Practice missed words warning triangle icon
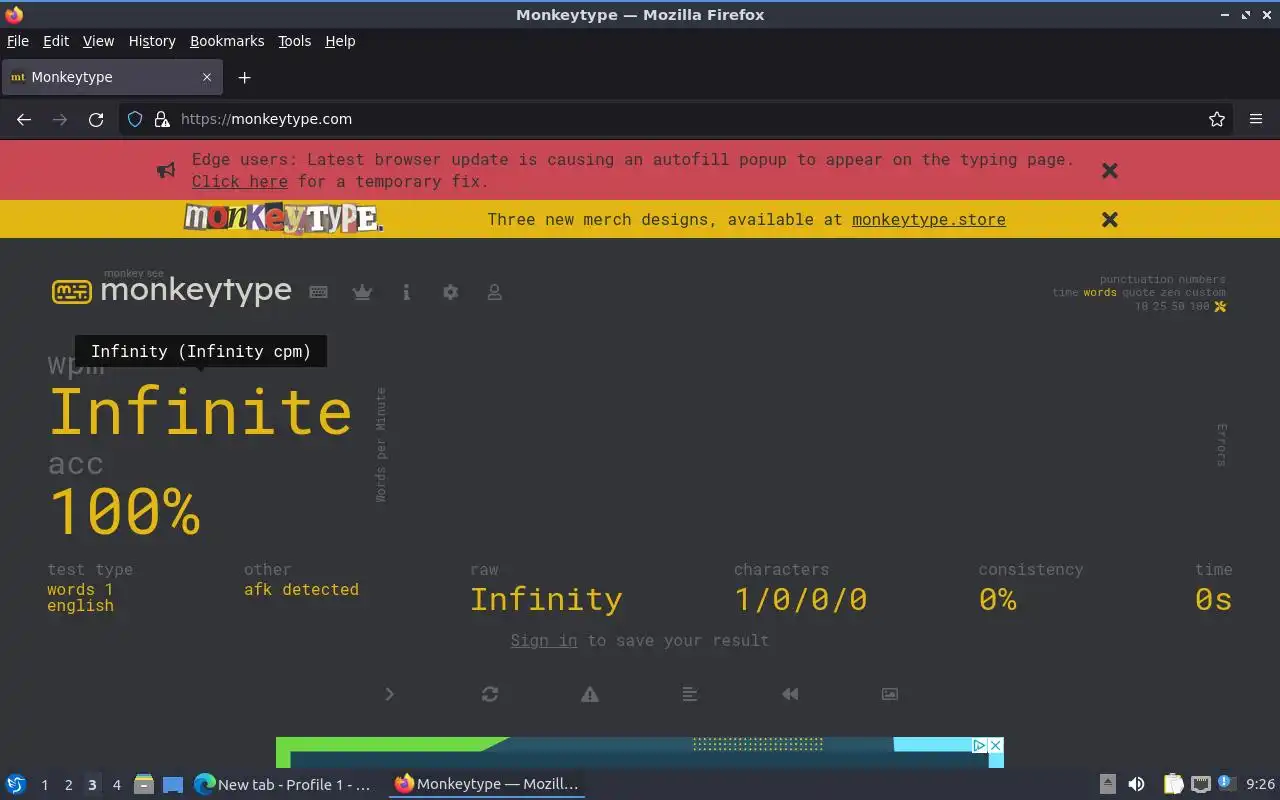Screen dimensions: 1280x800 590,694
